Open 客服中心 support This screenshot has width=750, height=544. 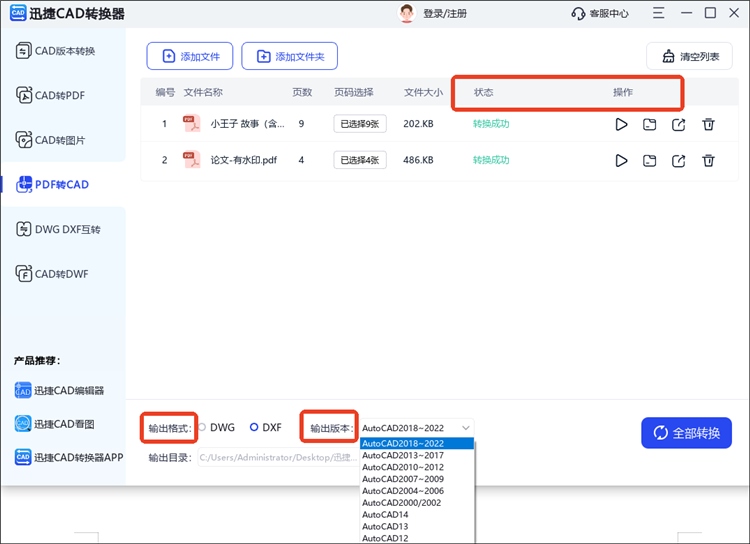600,13
